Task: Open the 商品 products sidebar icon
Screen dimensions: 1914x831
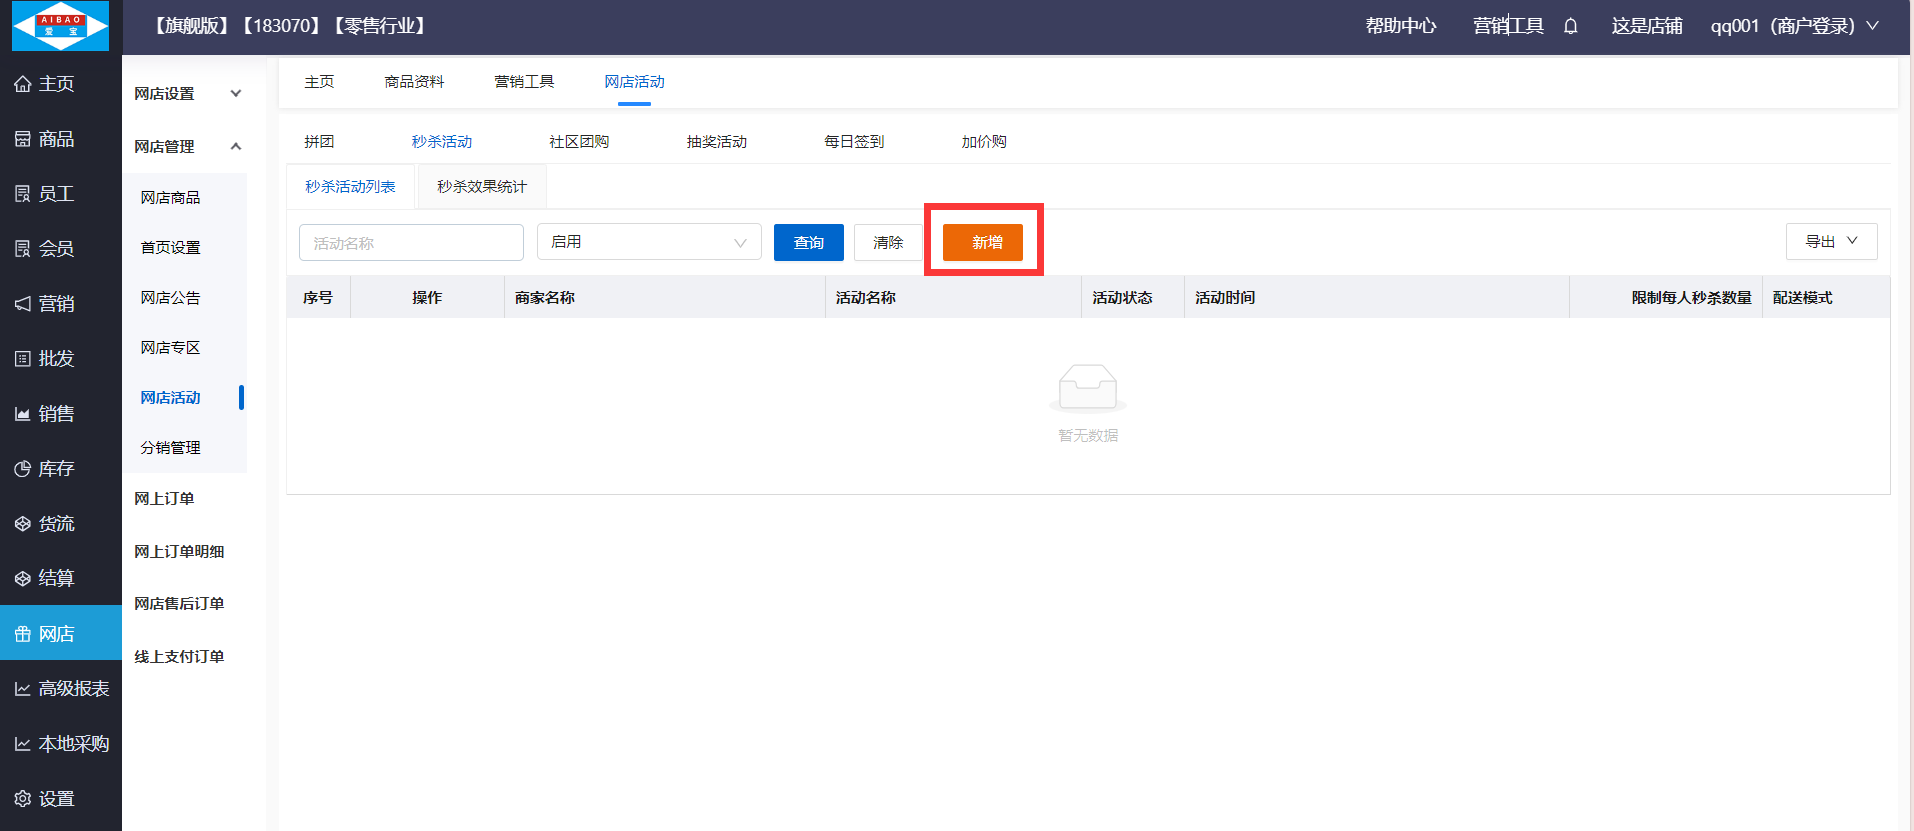Action: (x=22, y=139)
